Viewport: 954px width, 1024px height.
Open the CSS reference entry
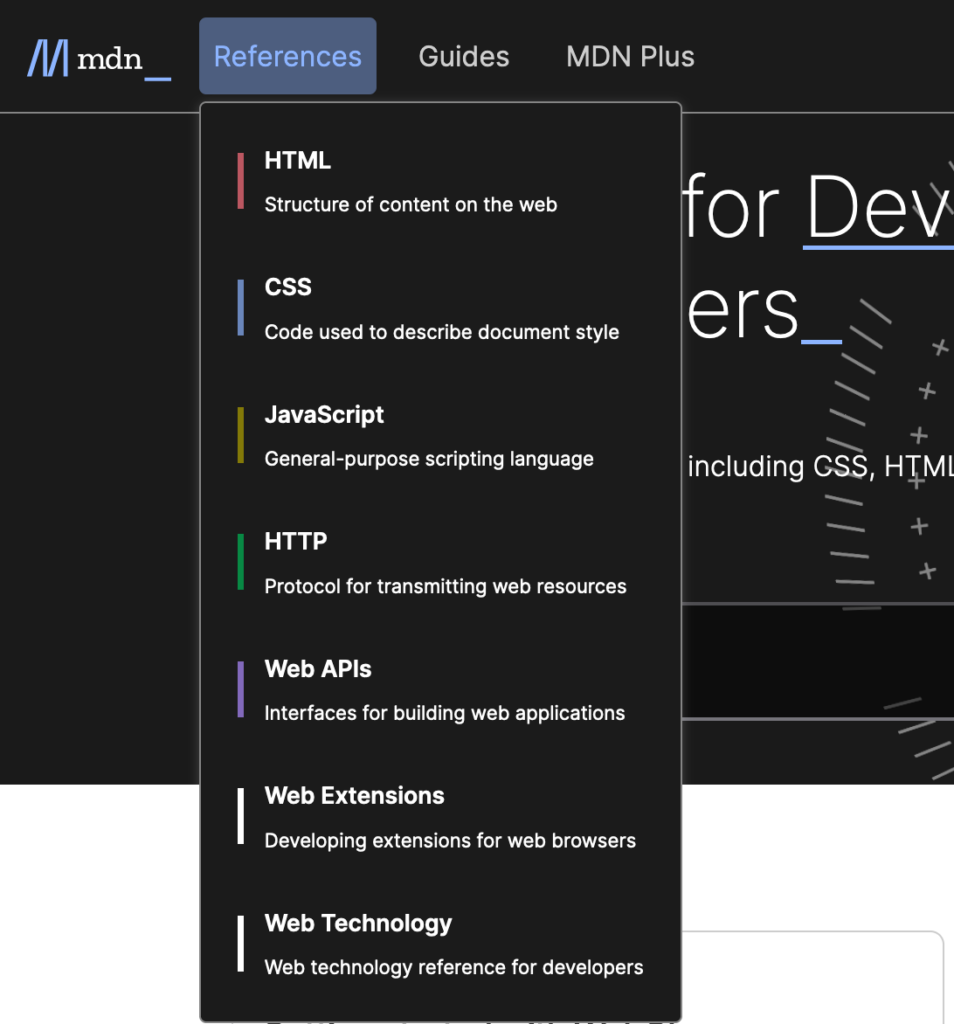click(x=288, y=288)
